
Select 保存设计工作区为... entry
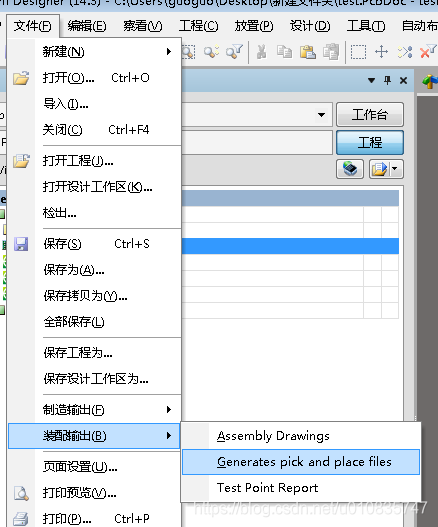[94, 379]
